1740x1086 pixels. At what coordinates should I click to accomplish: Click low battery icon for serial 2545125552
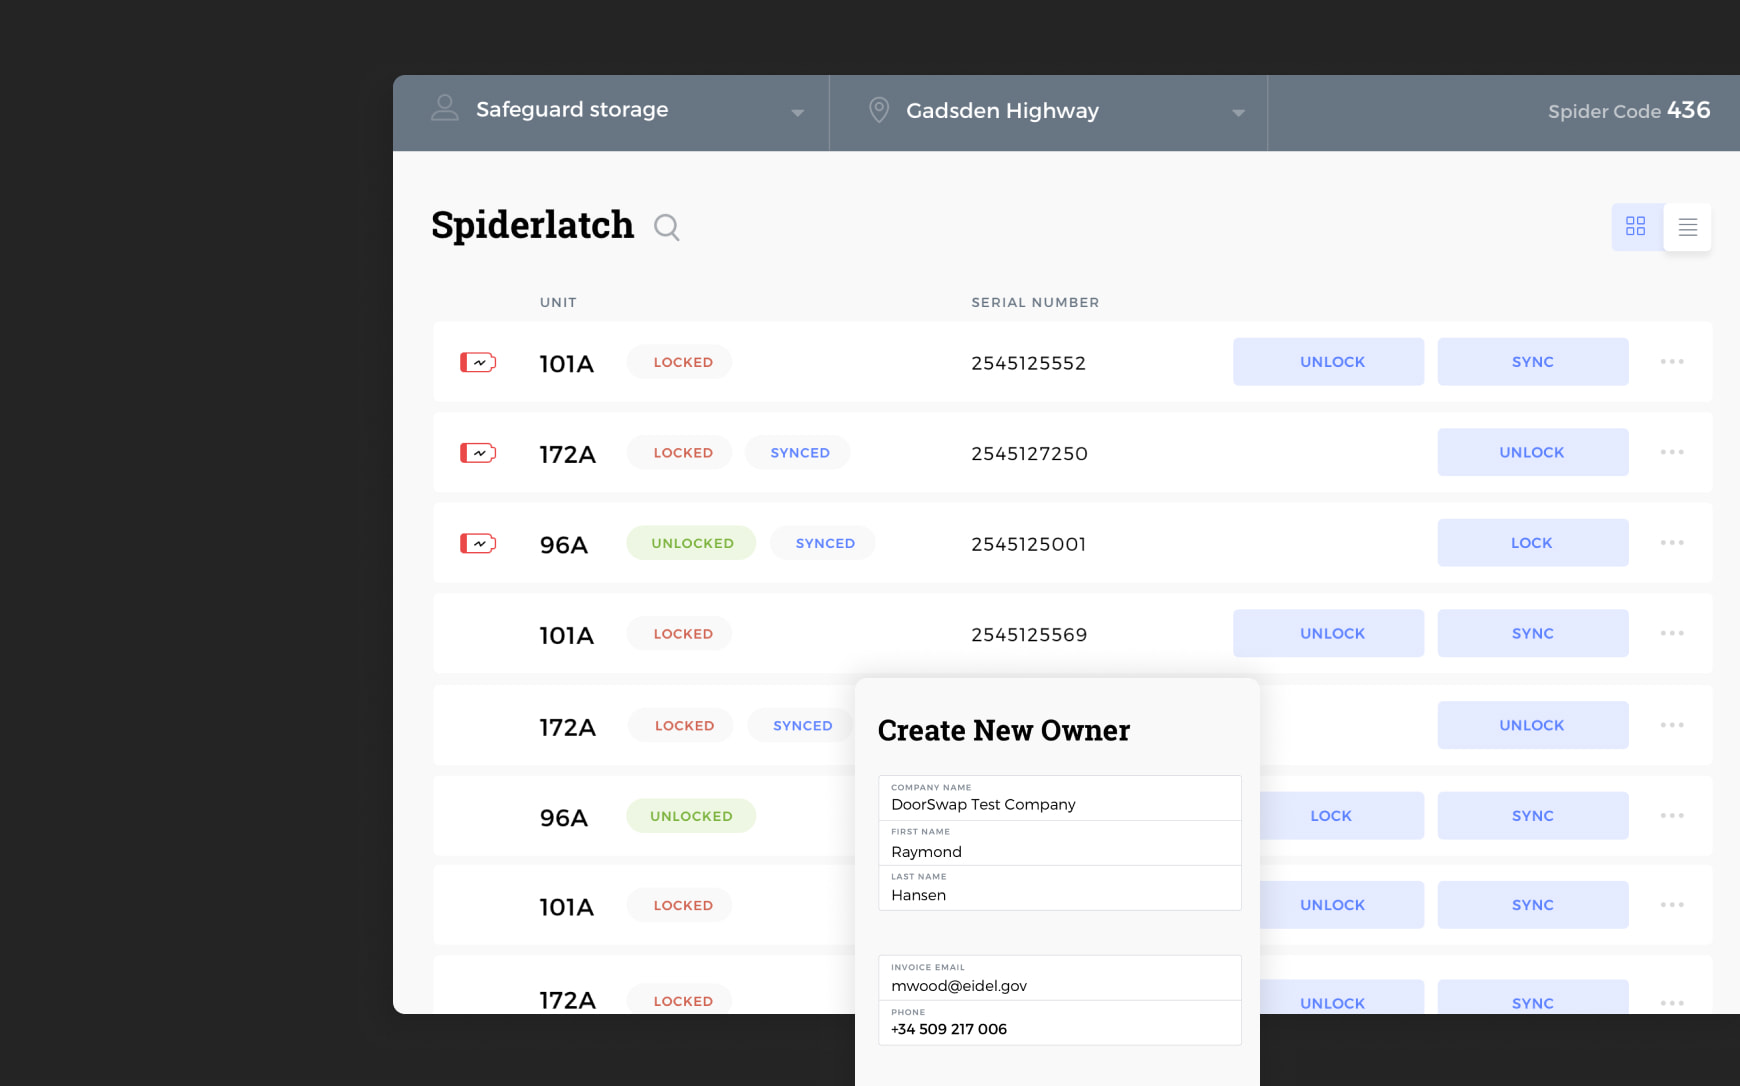477,362
